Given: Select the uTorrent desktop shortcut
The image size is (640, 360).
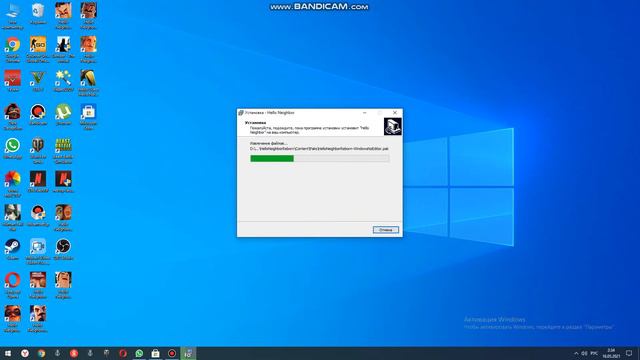Looking at the screenshot, I should (x=63, y=114).
